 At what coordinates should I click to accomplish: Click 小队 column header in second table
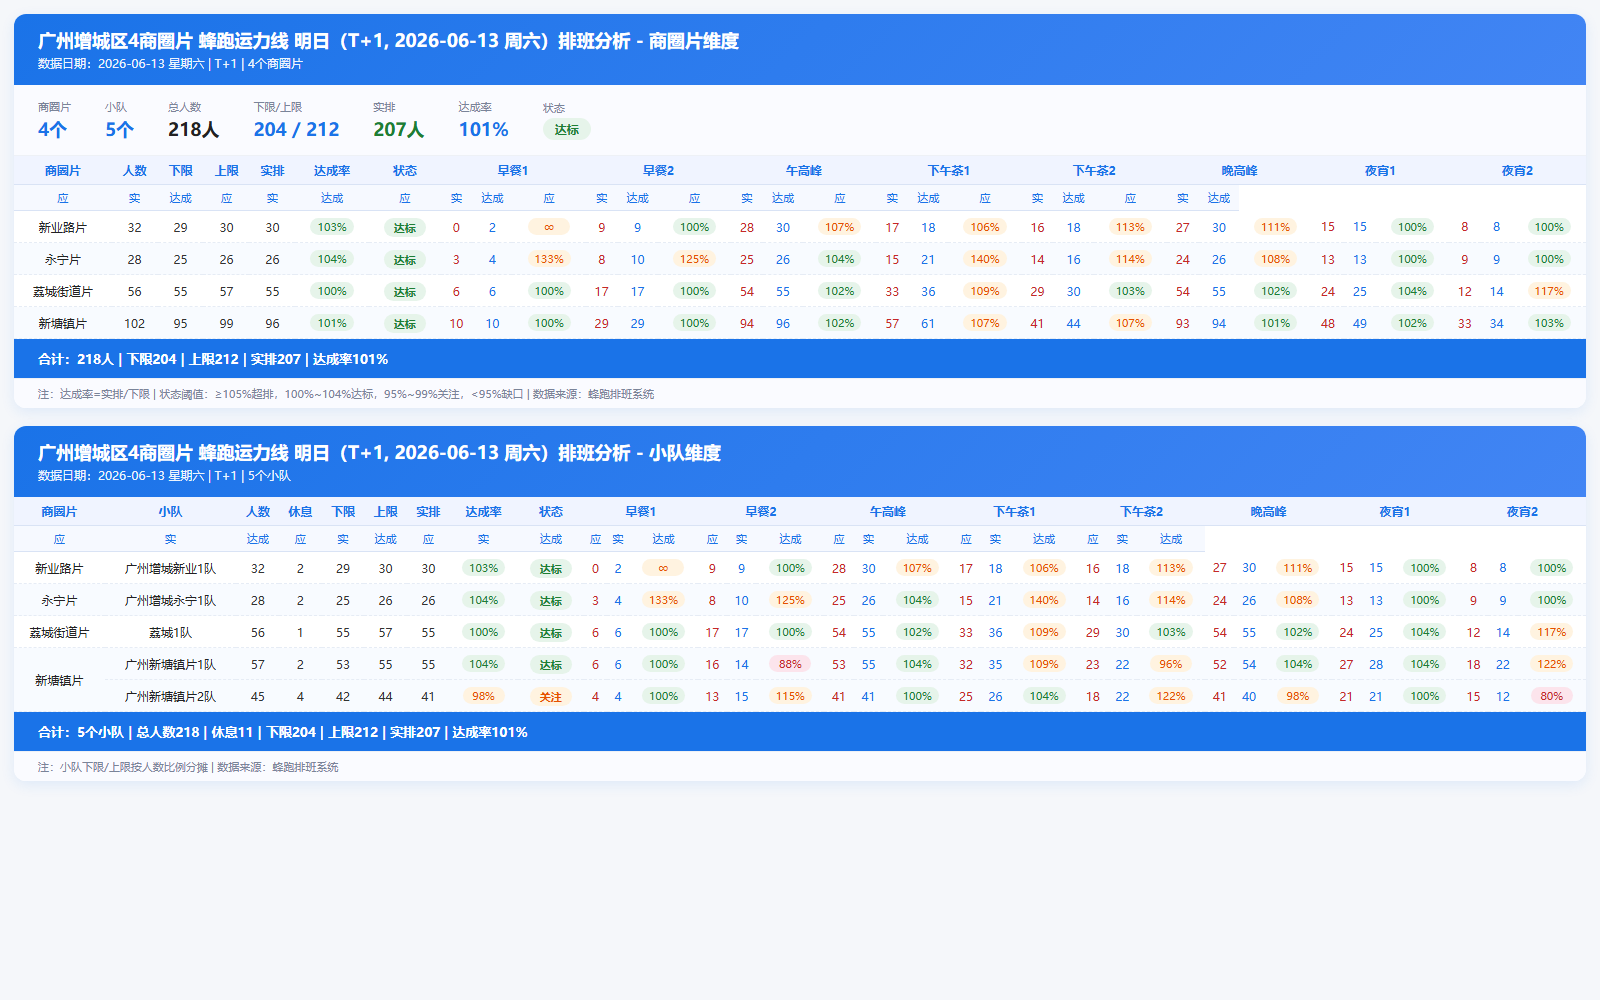click(170, 512)
